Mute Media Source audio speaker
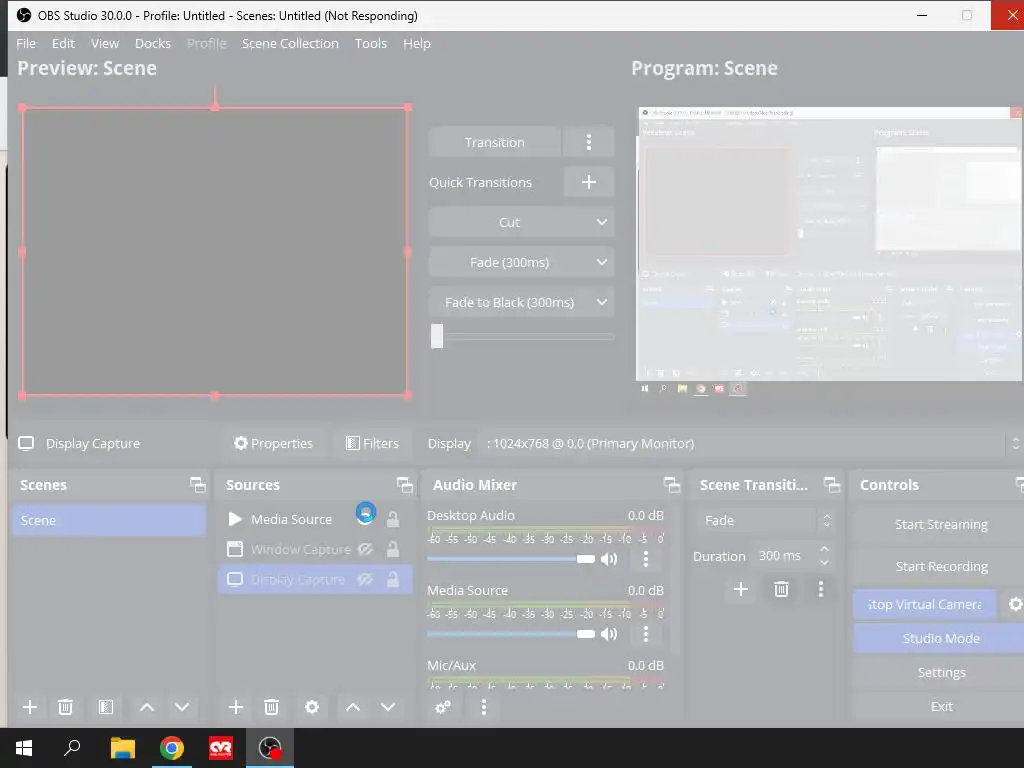The height and width of the screenshot is (768, 1024). 609,633
